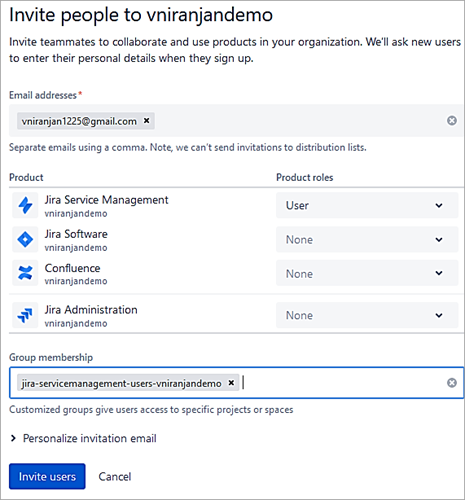
Task: Clear all email addresses in the field
Action: [x=452, y=121]
